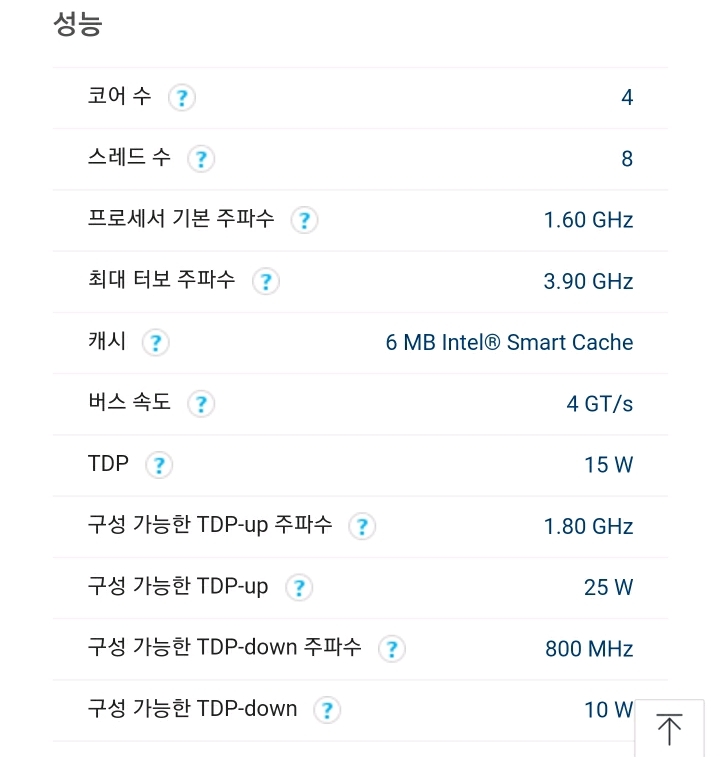
Task: Open the tooltip for 스레드 수
Action: pyautogui.click(x=201, y=159)
